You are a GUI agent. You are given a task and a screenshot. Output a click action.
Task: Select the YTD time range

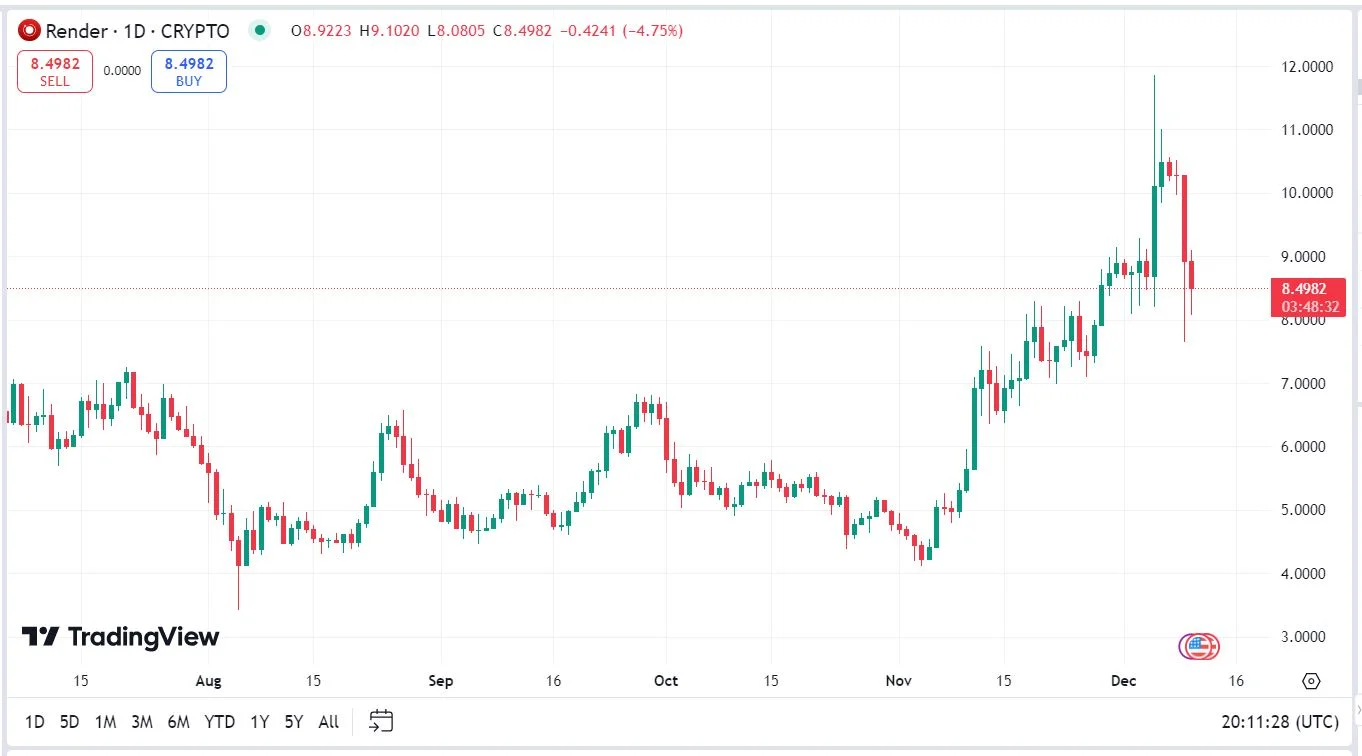coord(220,721)
